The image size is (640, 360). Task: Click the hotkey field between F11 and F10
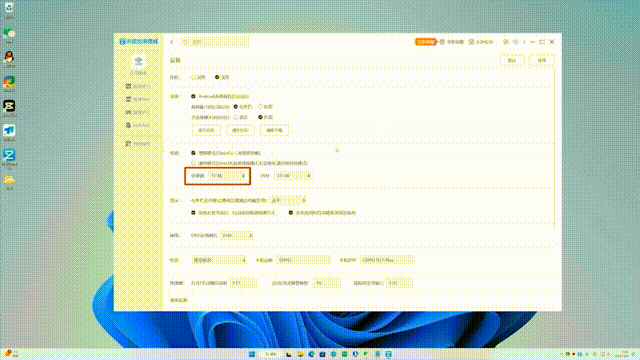tap(327, 283)
